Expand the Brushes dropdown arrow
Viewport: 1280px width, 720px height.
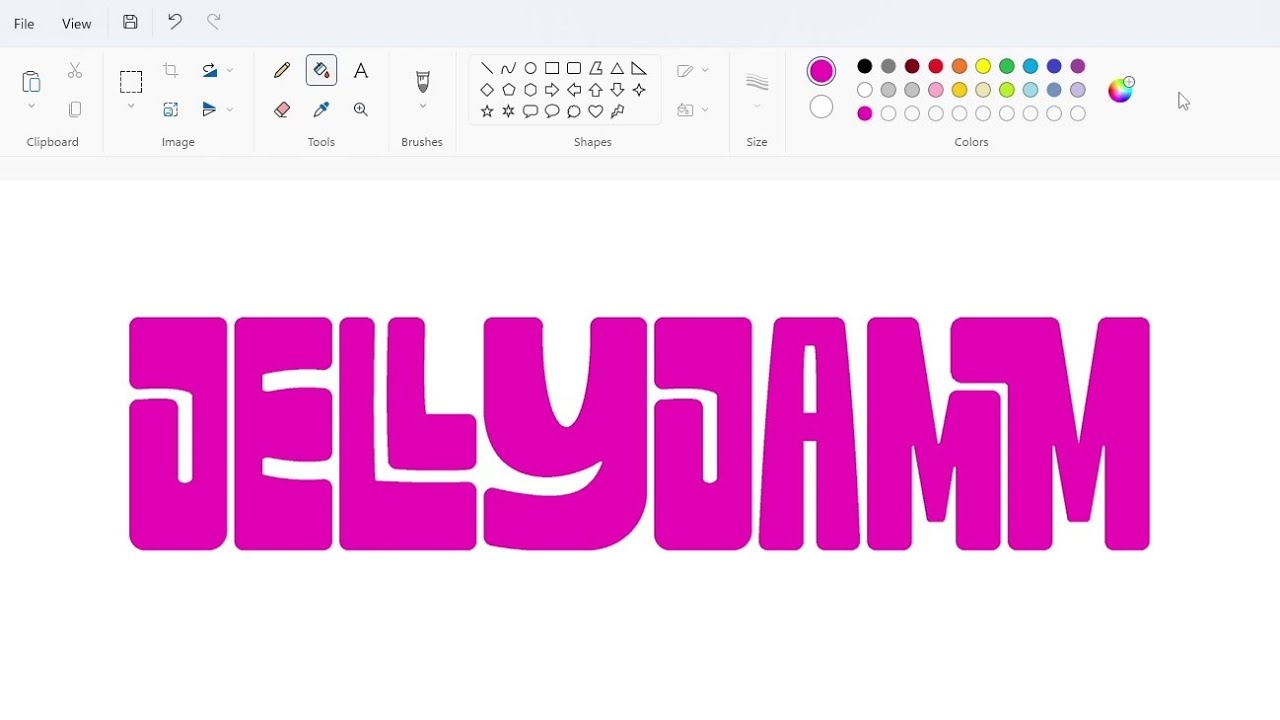422,106
